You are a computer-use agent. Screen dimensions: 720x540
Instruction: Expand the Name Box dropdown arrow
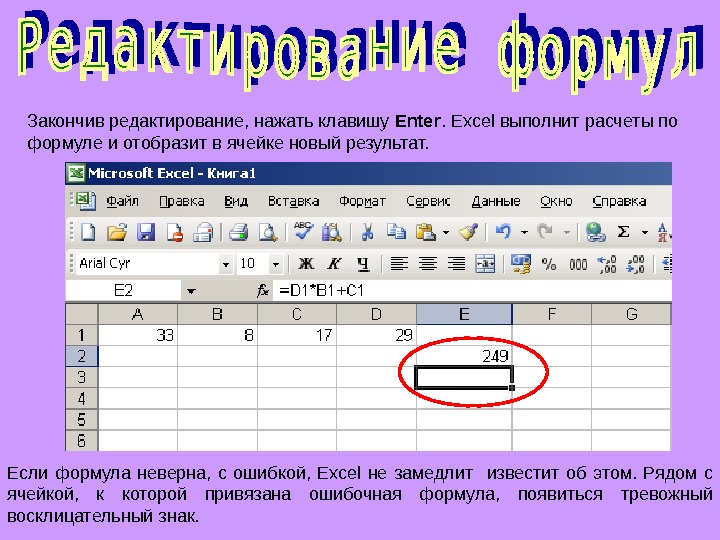coord(191,291)
